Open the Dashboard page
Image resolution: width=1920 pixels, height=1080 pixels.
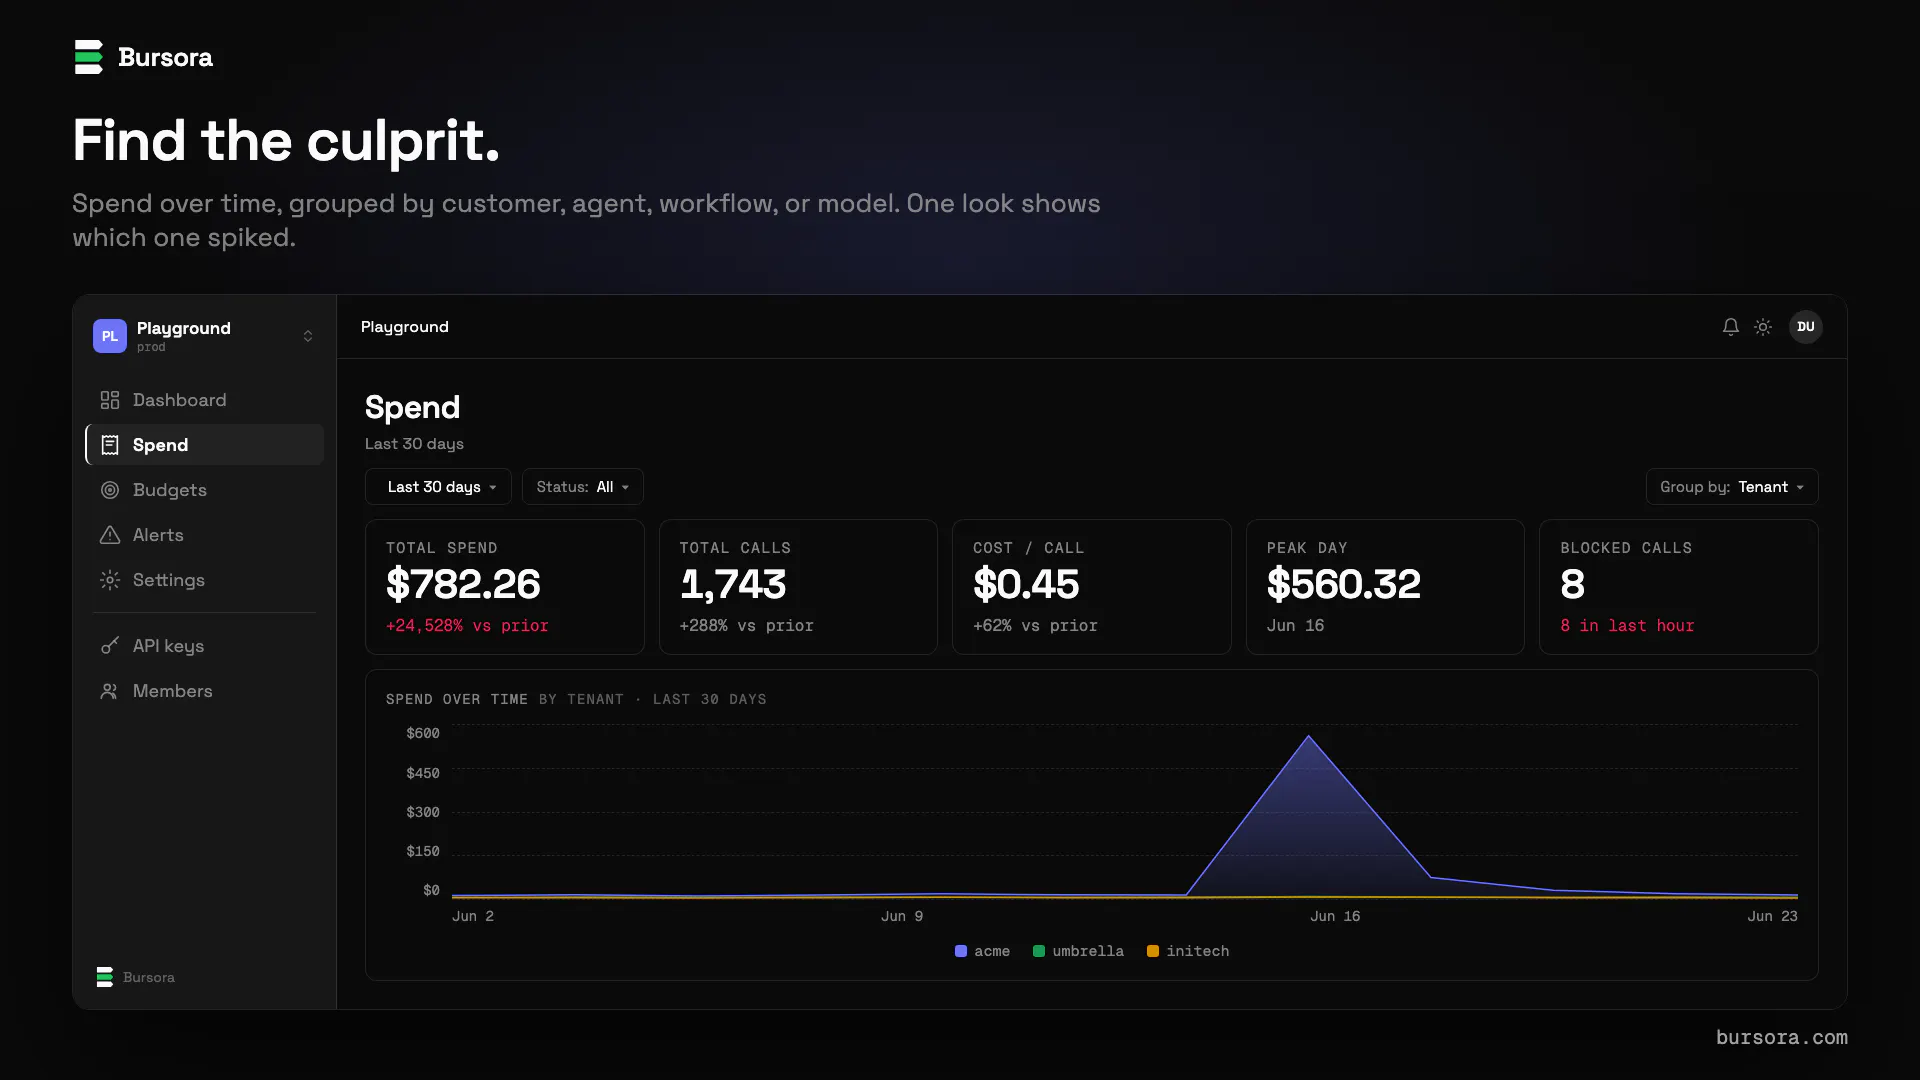(x=204, y=400)
